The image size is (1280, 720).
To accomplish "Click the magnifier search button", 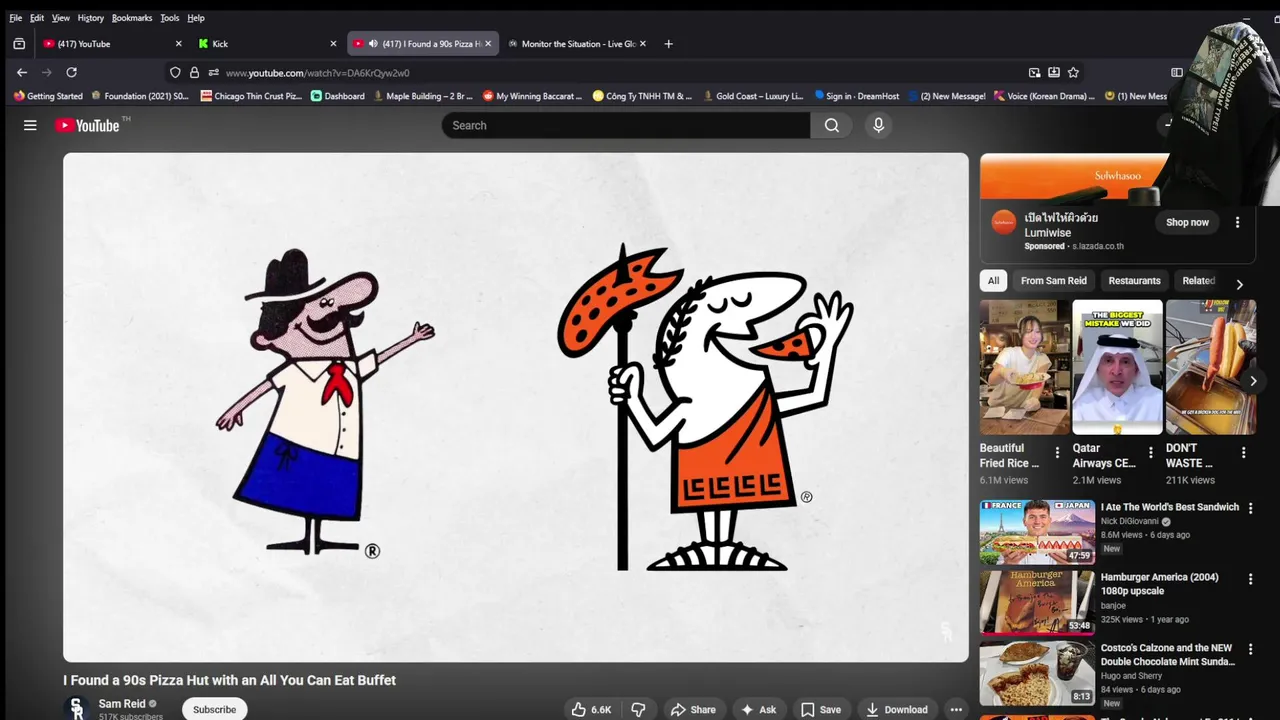I will [831, 125].
